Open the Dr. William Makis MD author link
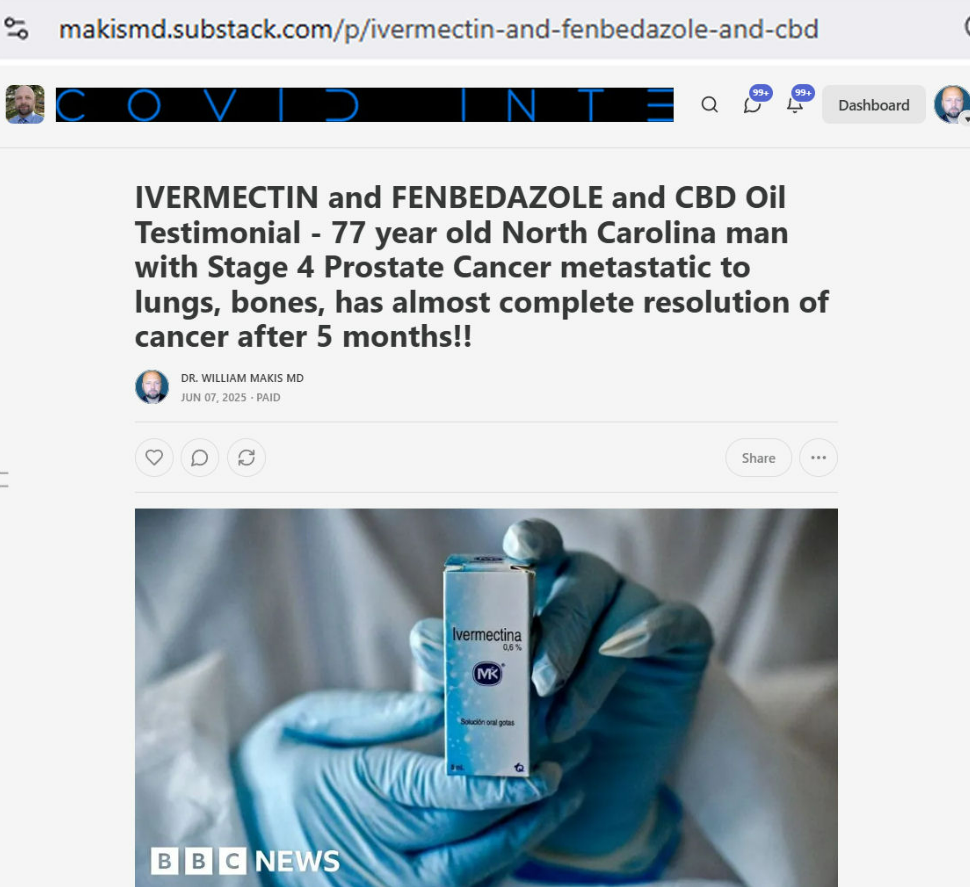Viewport: 970px width, 887px height. click(242, 378)
